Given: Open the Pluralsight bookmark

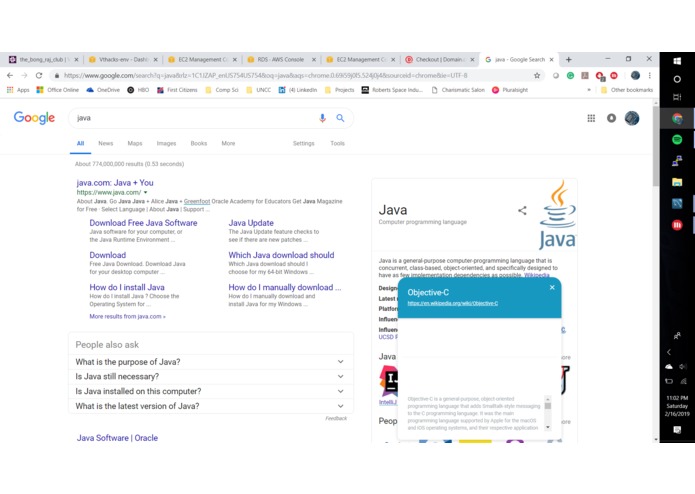Looking at the screenshot, I should (x=510, y=90).
